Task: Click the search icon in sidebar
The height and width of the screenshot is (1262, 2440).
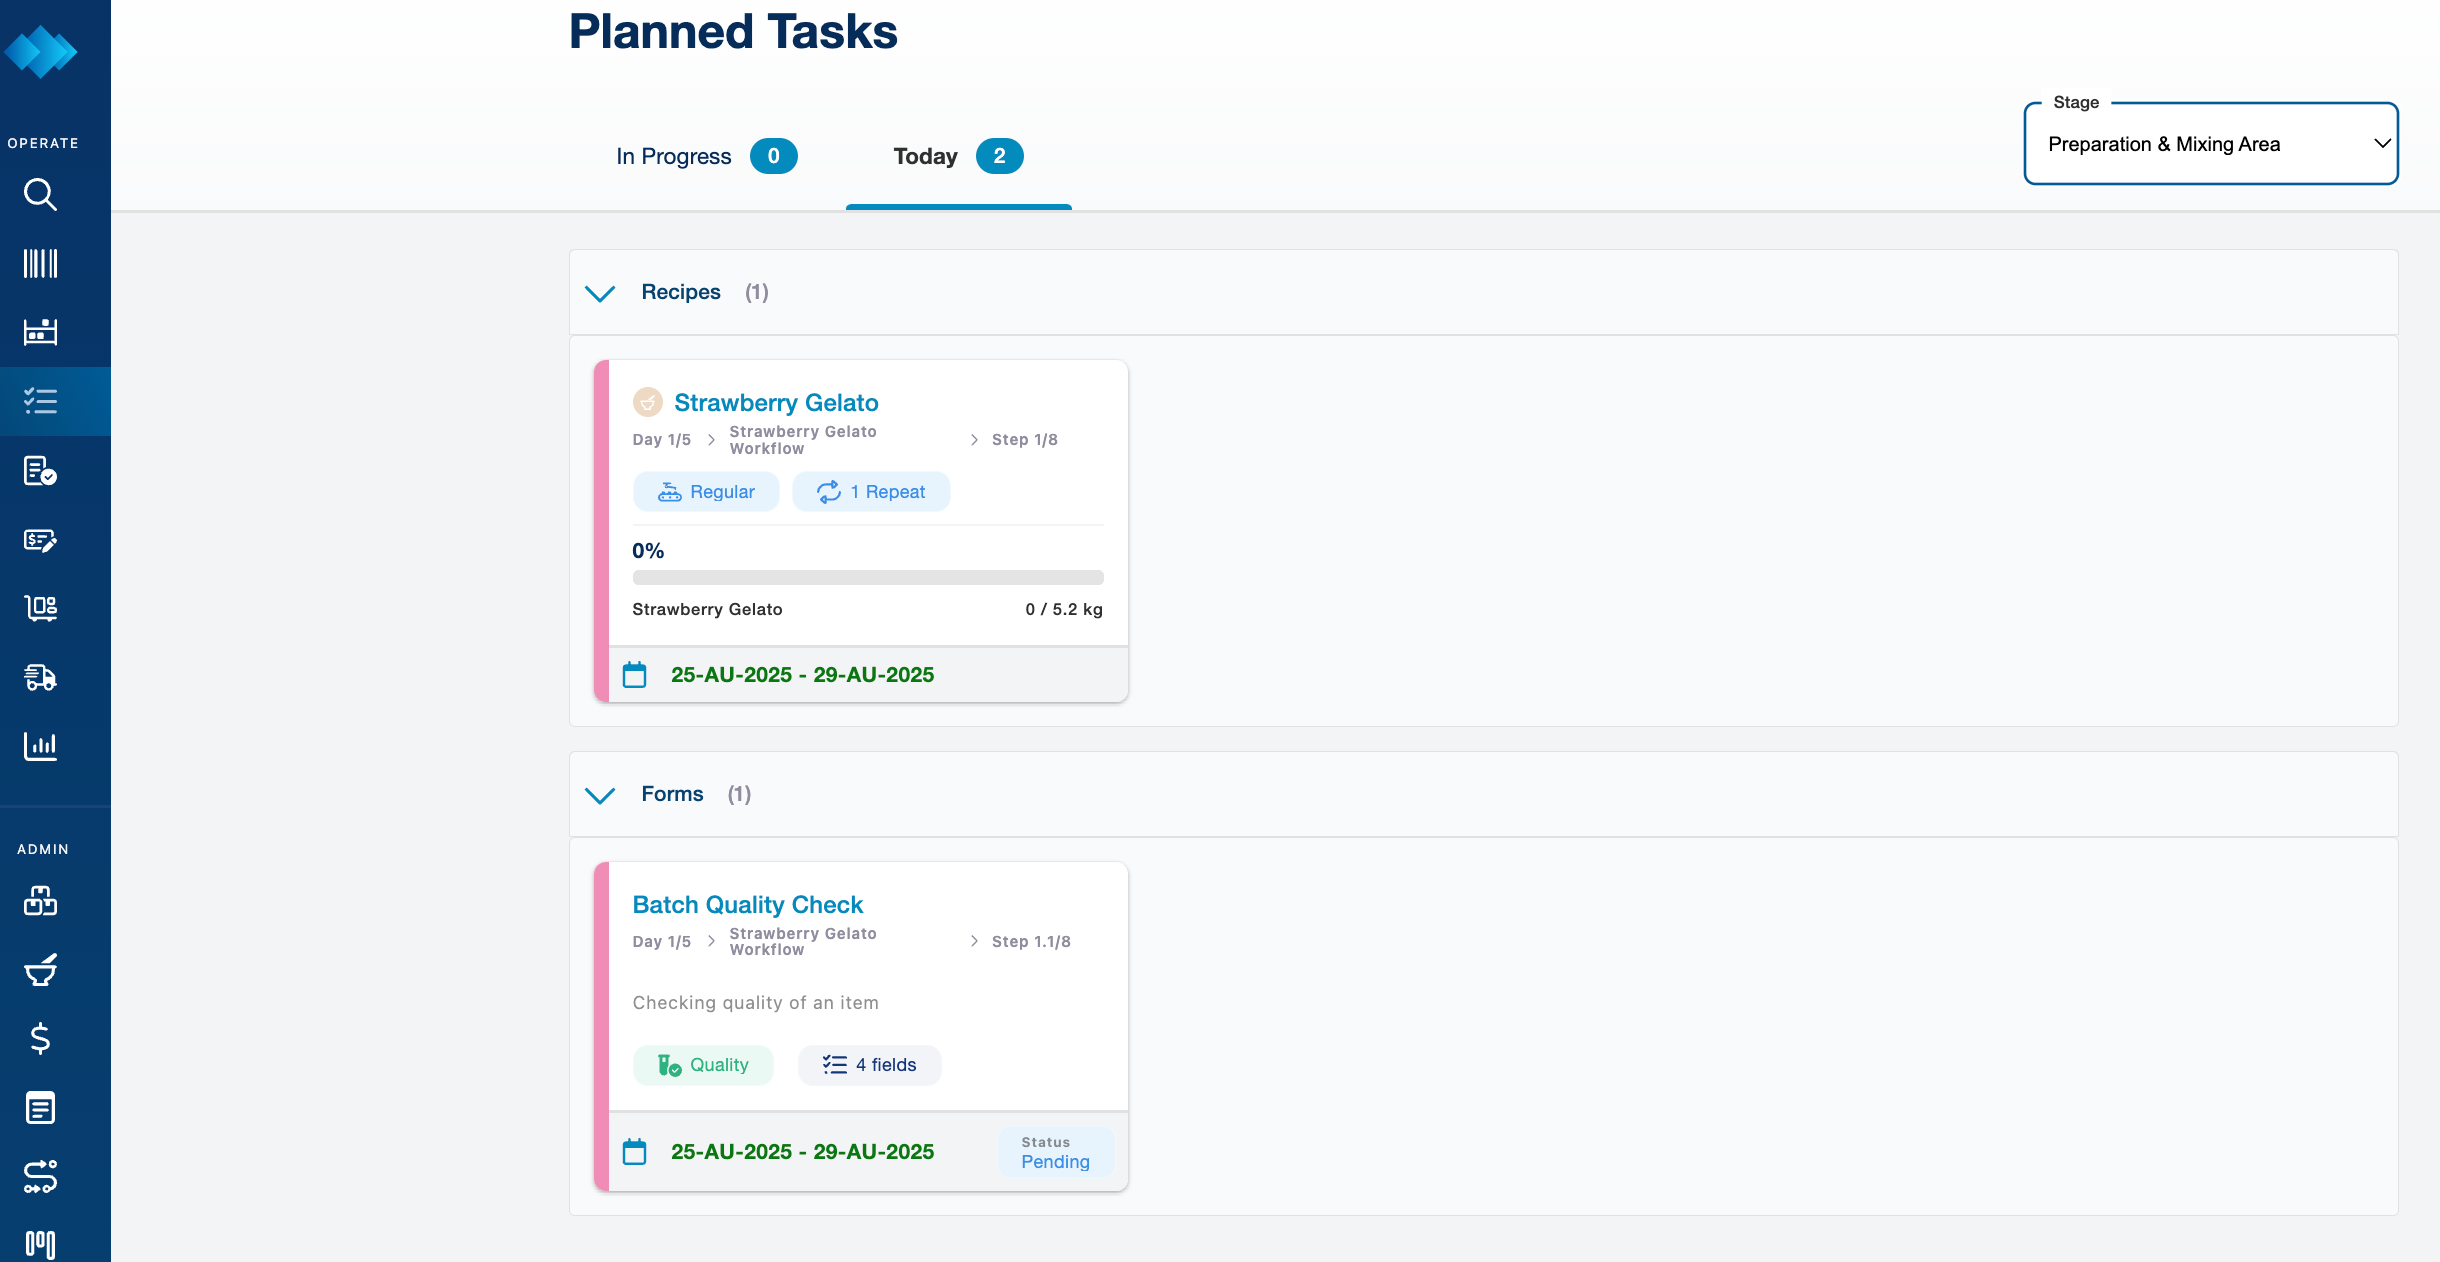Action: [x=40, y=194]
